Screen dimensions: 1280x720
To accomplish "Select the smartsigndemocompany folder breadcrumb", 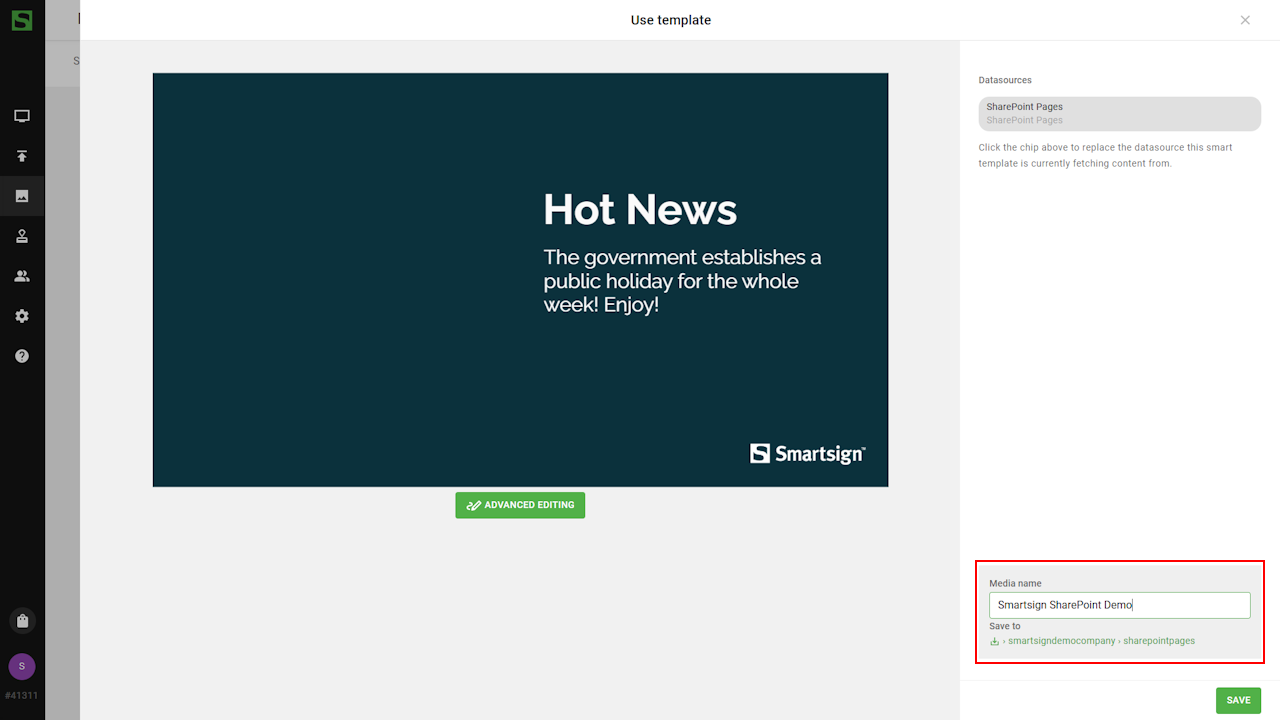I will (x=1061, y=641).
